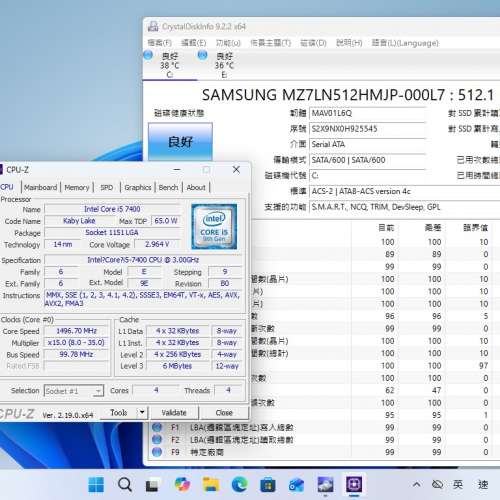Image resolution: width=500 pixels, height=500 pixels.
Task: Launch Copilot from the taskbar
Action: point(182,484)
